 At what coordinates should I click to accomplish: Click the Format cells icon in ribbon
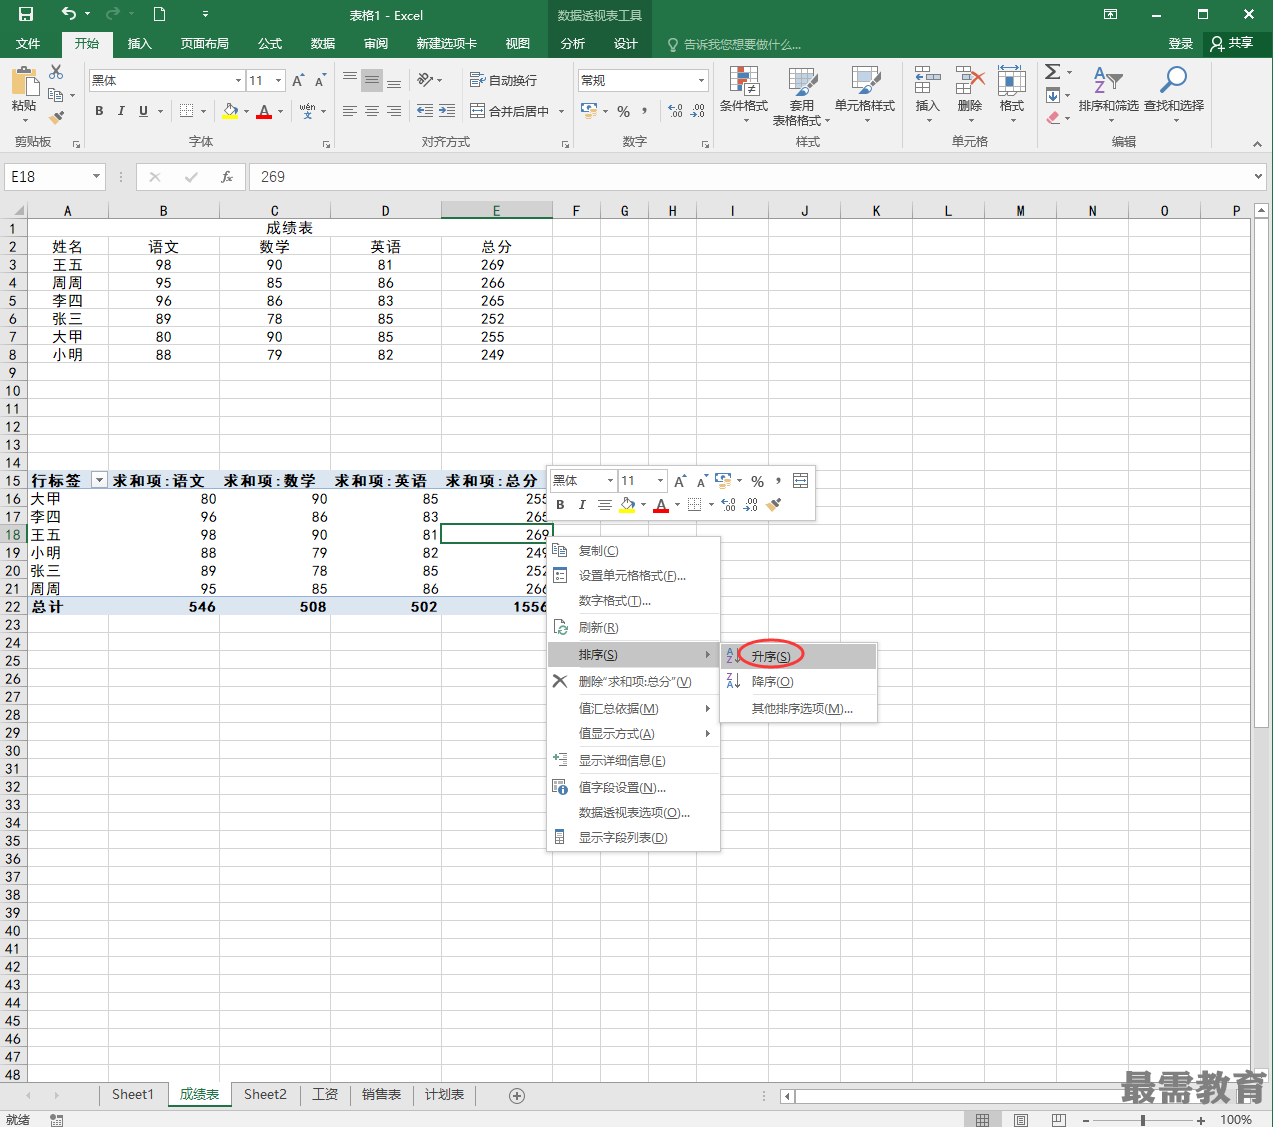pos(1011,82)
